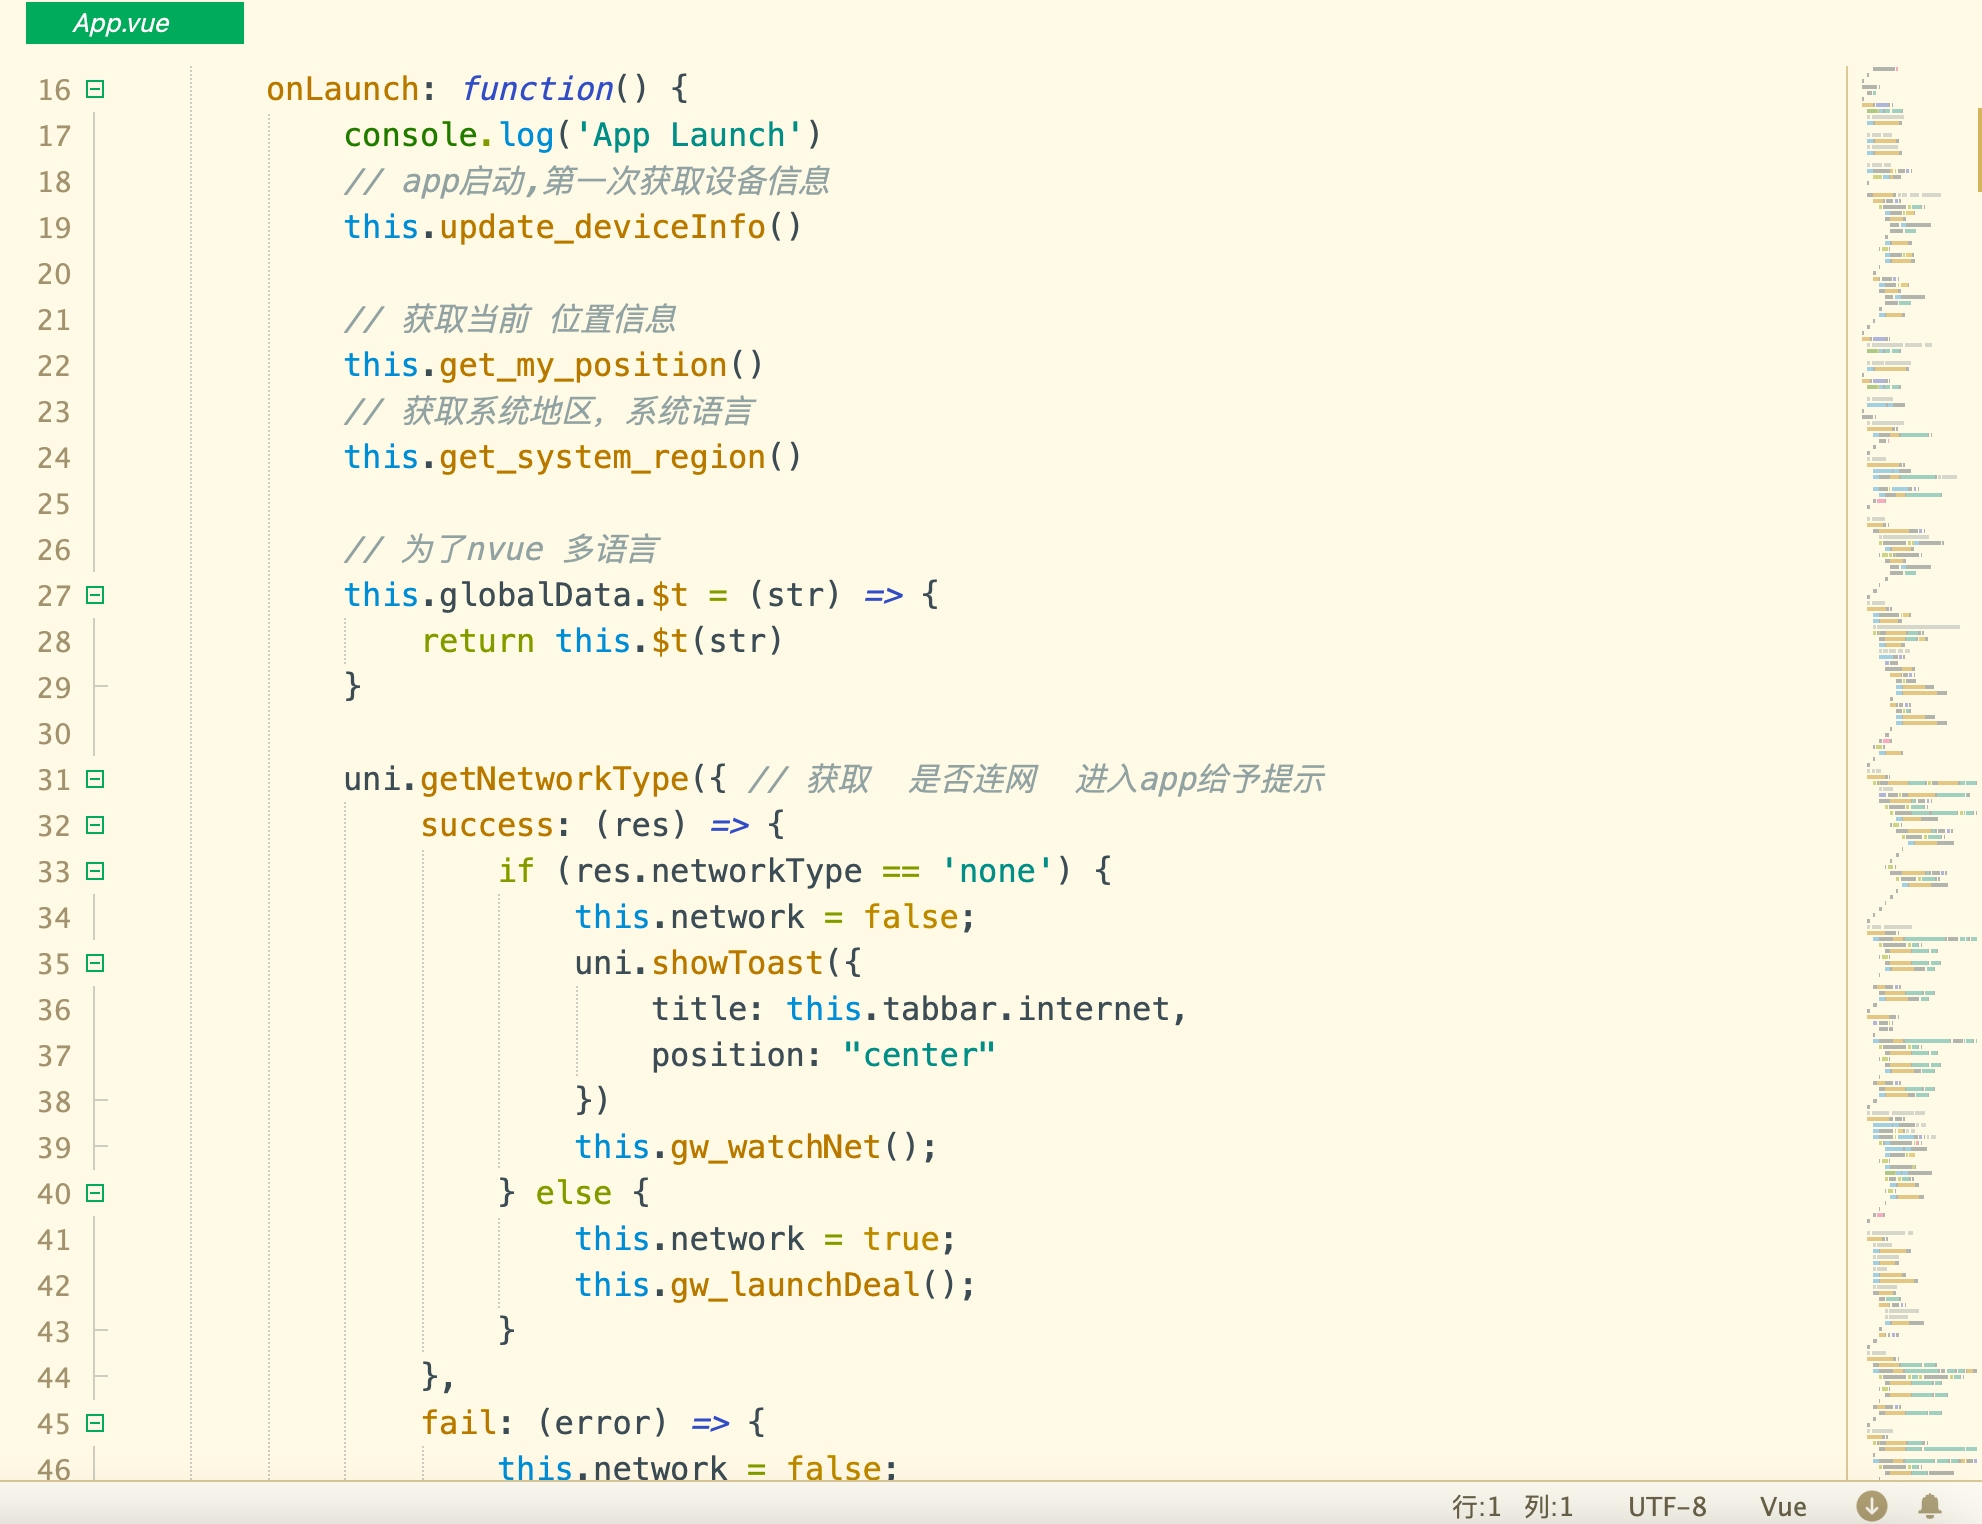Collapse the fail callback fold at line 45
This screenshot has width=1982, height=1524.
(x=95, y=1423)
